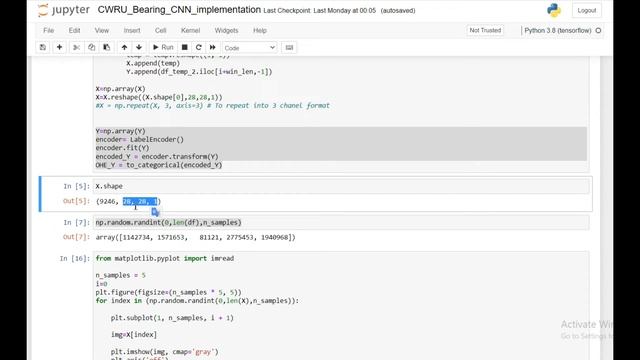Open the Kernel menu
This screenshot has width=640, height=360.
click(190, 31)
